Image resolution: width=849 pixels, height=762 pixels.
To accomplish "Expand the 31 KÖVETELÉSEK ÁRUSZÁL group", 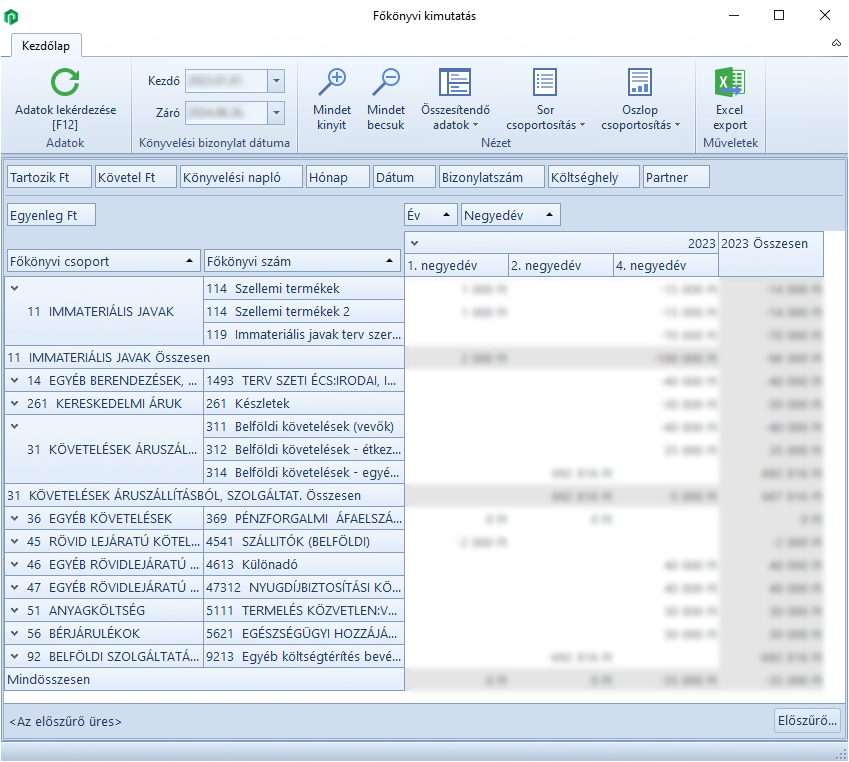I will [15, 426].
